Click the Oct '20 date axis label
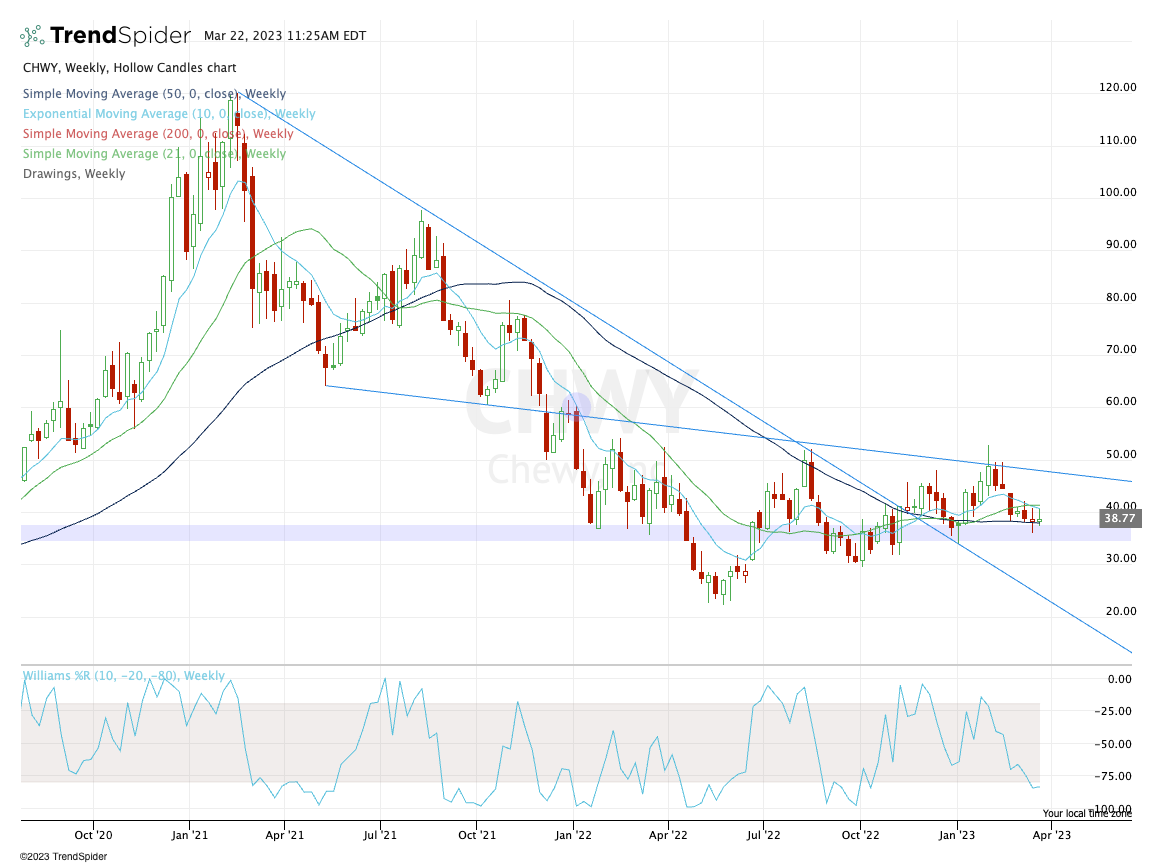 (93, 833)
